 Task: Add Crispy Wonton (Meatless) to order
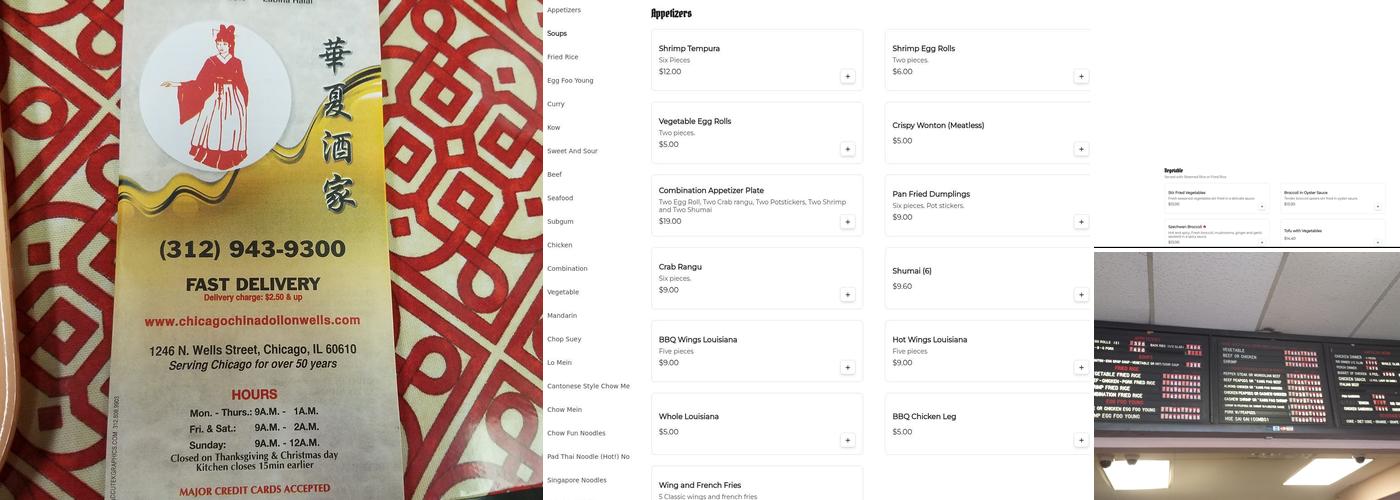1081,150
